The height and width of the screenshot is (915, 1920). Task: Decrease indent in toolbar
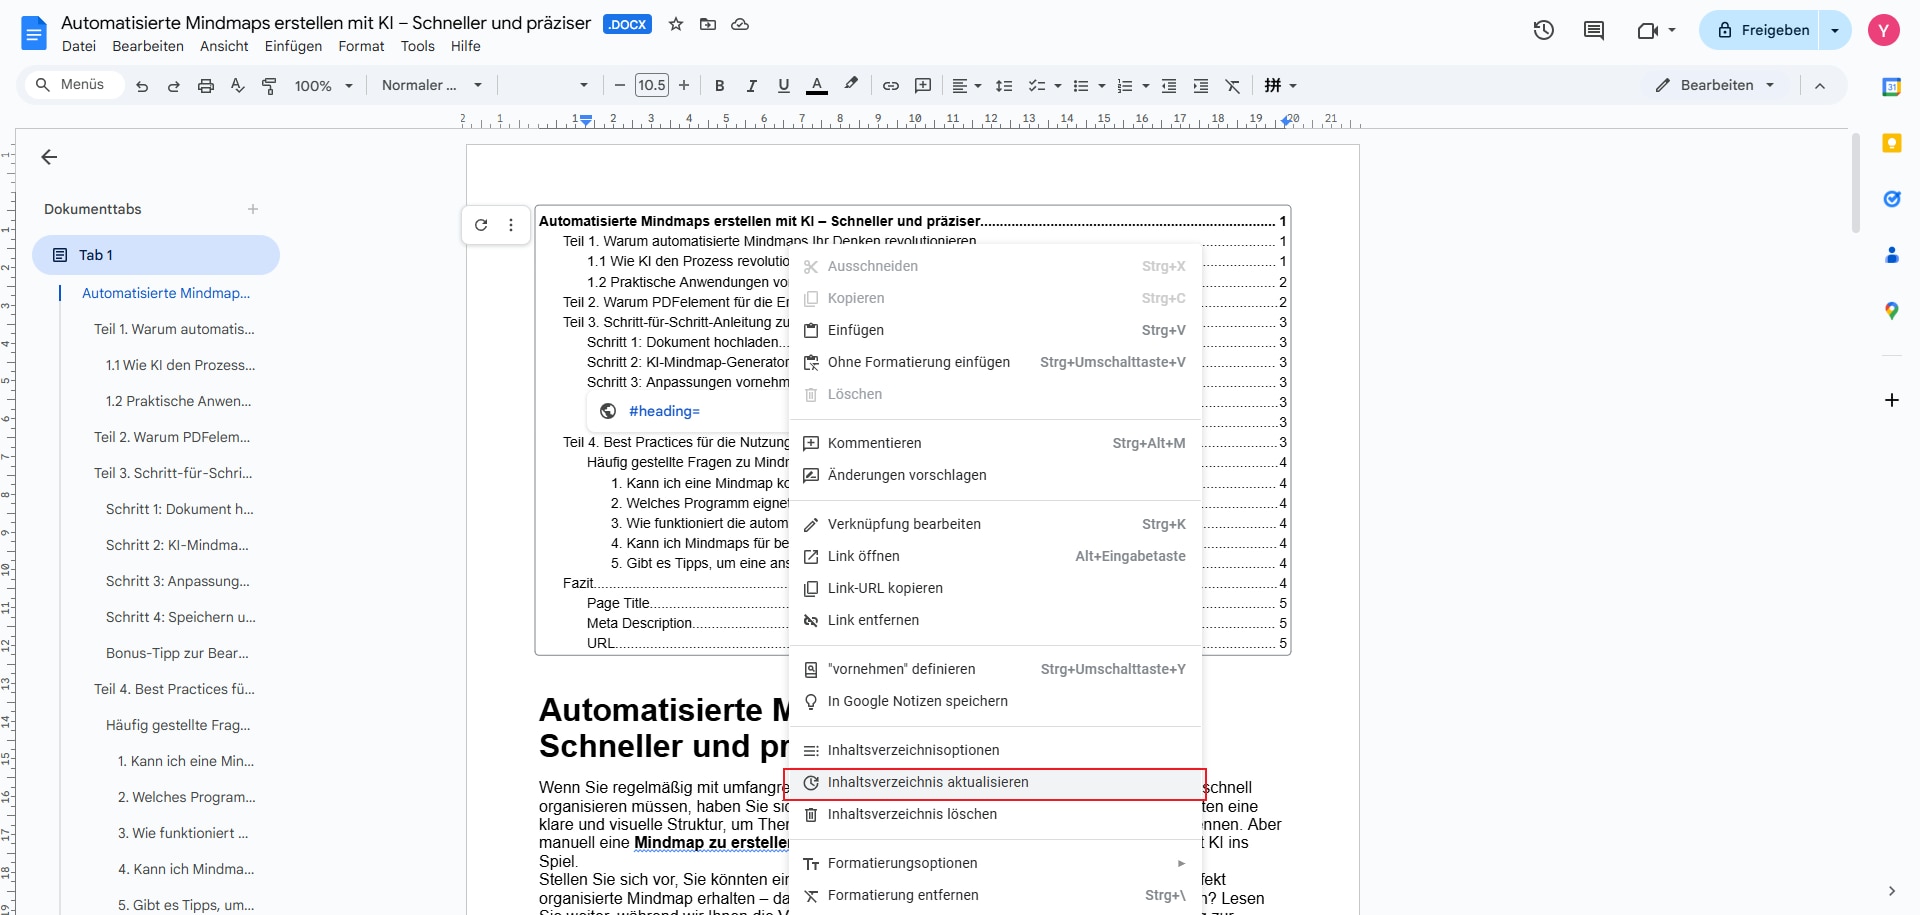pyautogui.click(x=1169, y=86)
